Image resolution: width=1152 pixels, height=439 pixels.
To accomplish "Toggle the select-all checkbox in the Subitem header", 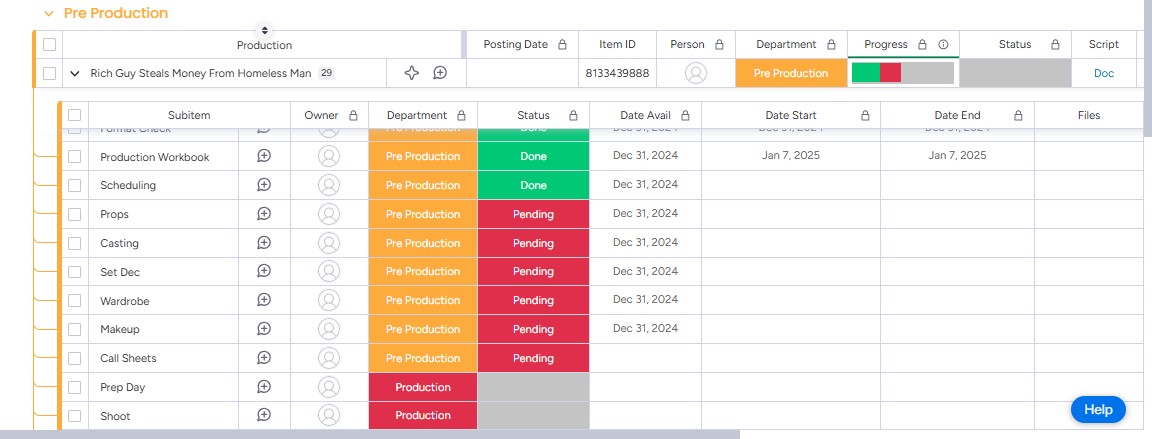I will (x=74, y=115).
